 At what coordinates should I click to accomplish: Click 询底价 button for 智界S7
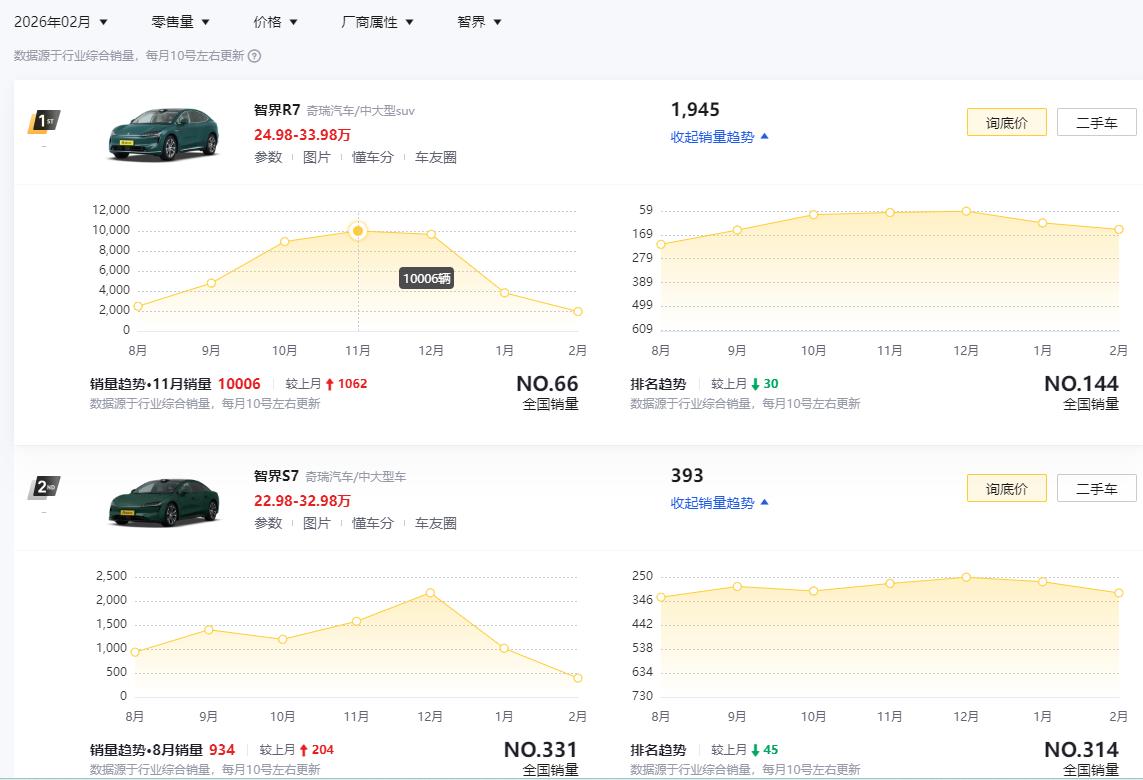point(1007,488)
